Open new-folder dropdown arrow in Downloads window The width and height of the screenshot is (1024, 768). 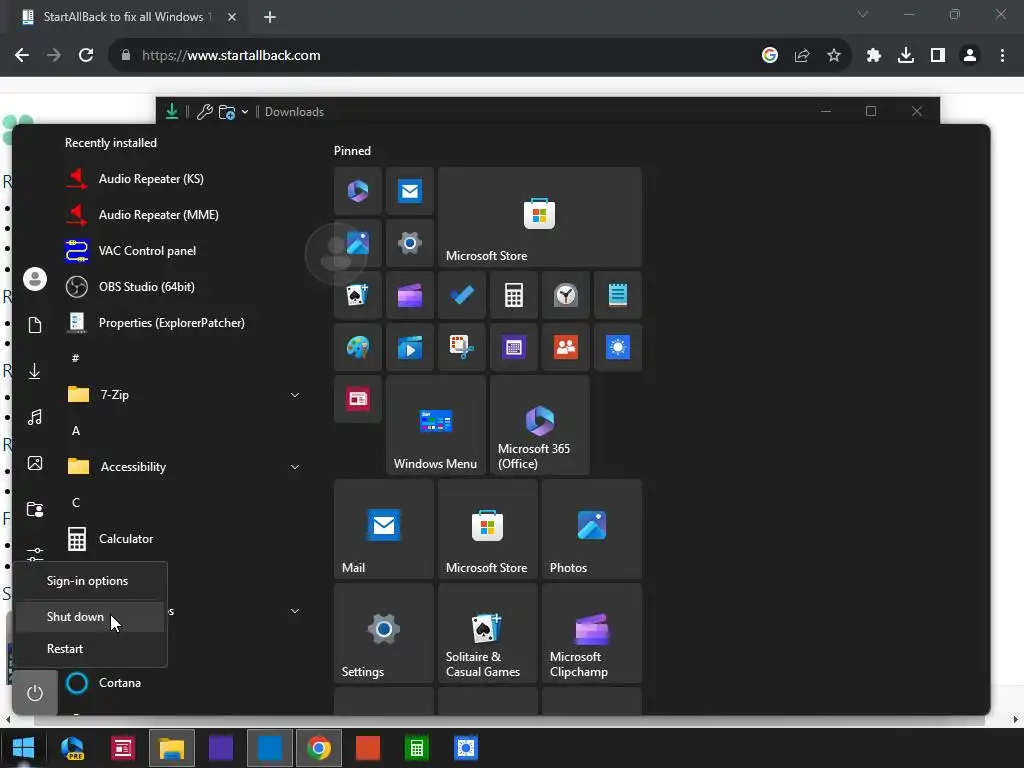(245, 112)
